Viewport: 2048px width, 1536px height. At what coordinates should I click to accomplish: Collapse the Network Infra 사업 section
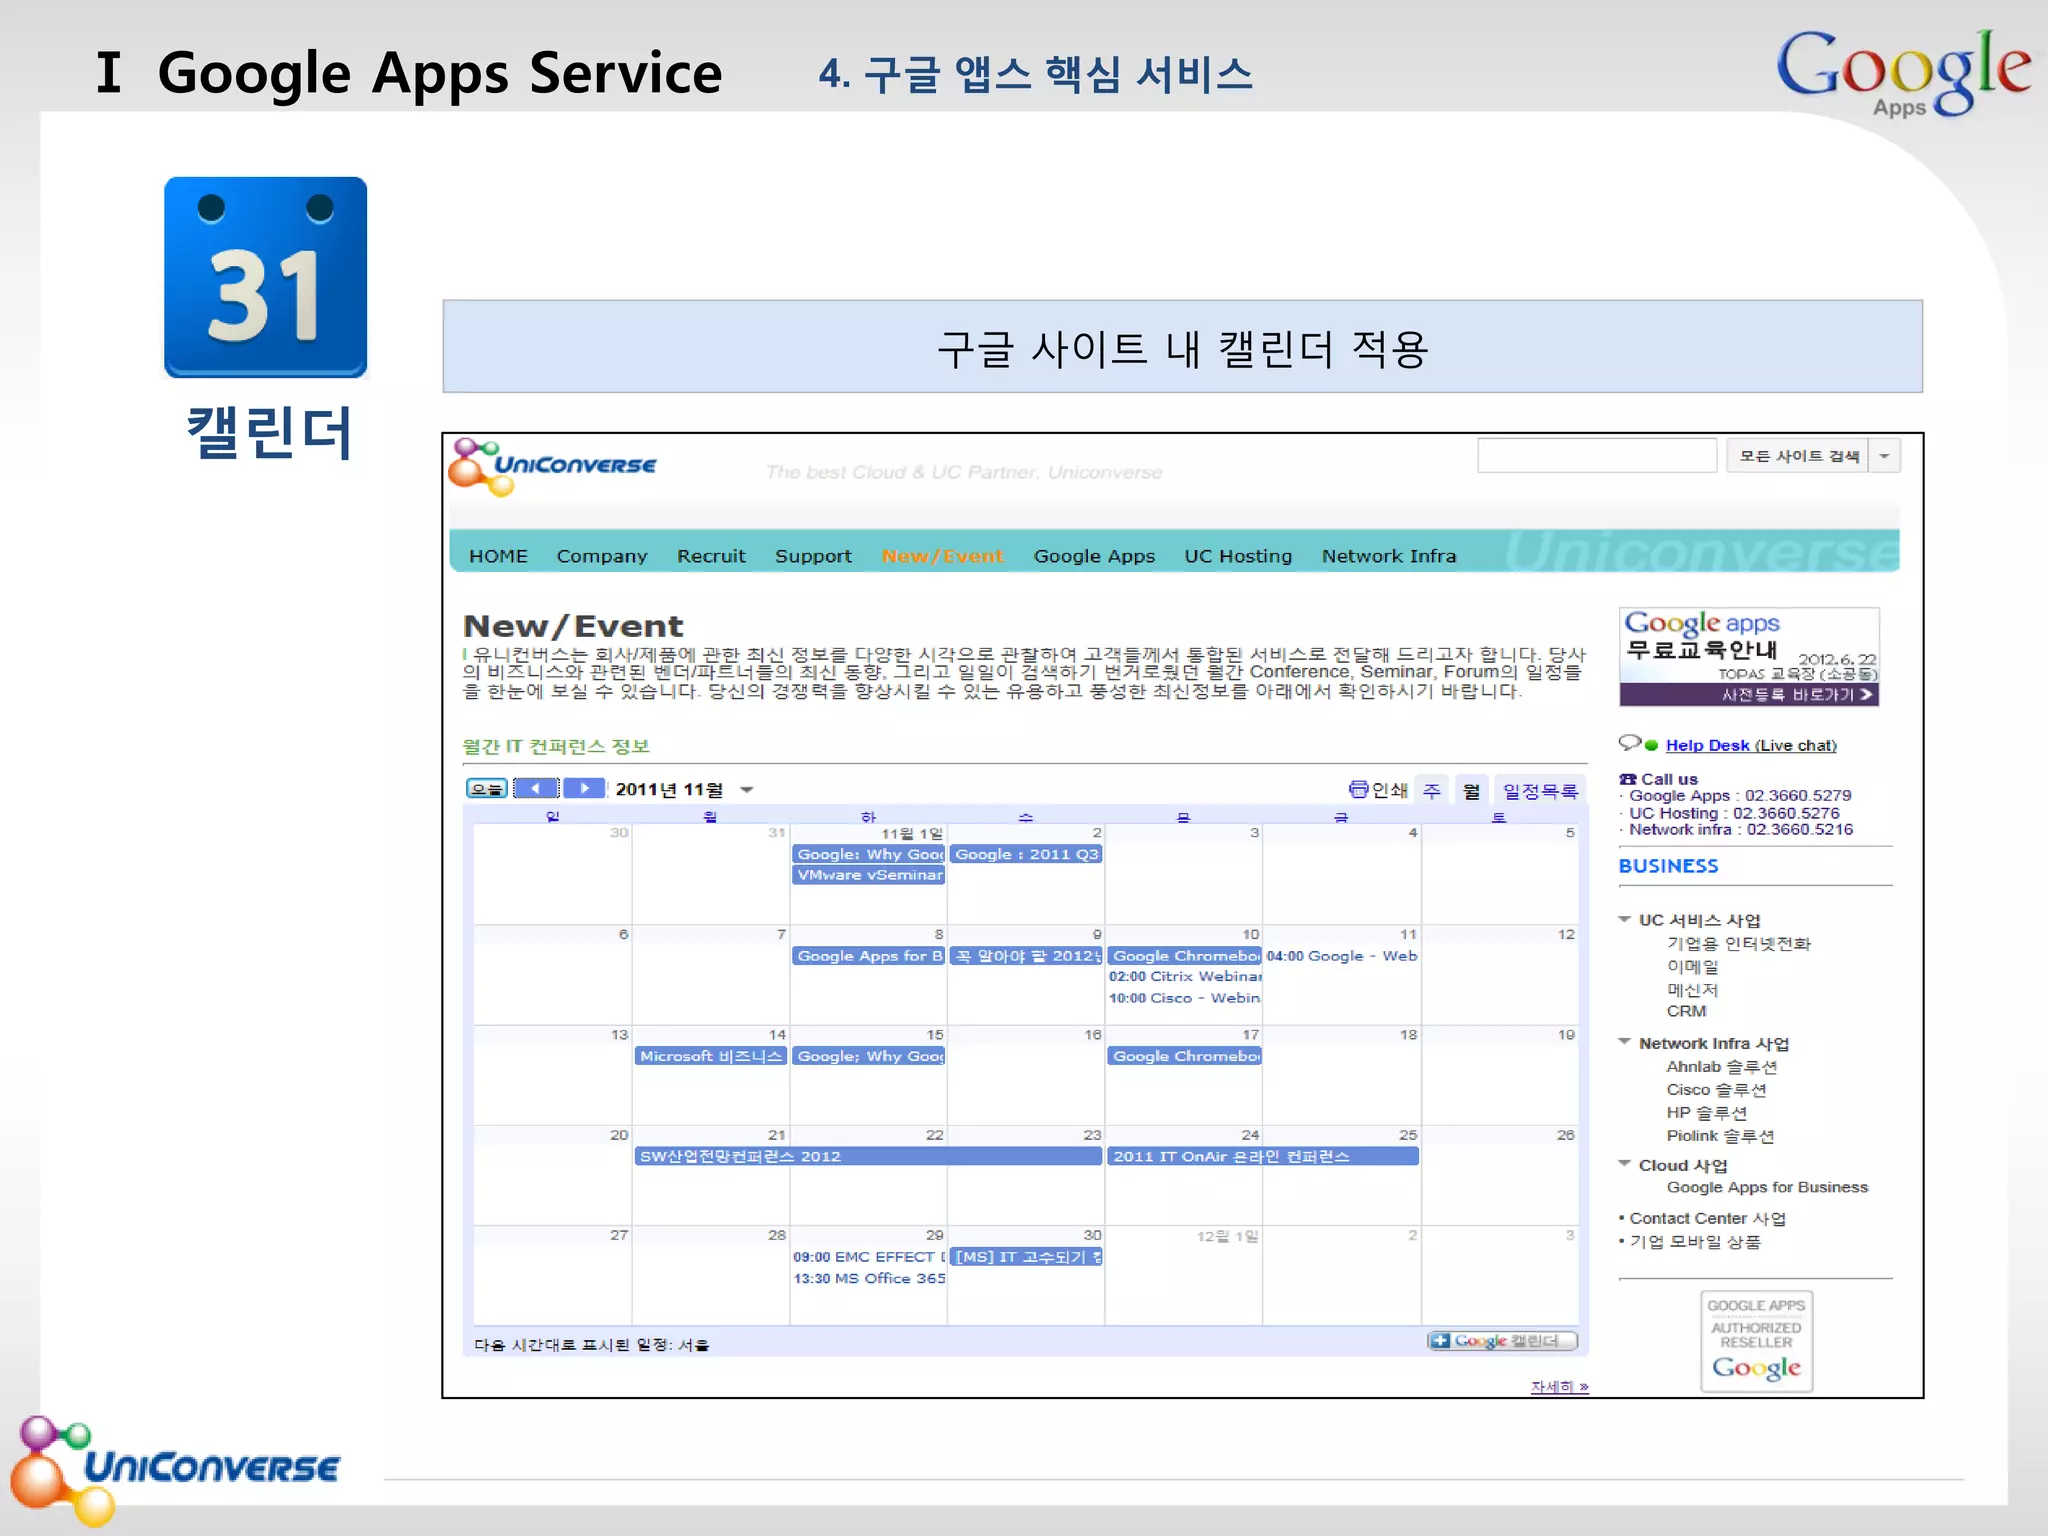point(1624,1042)
